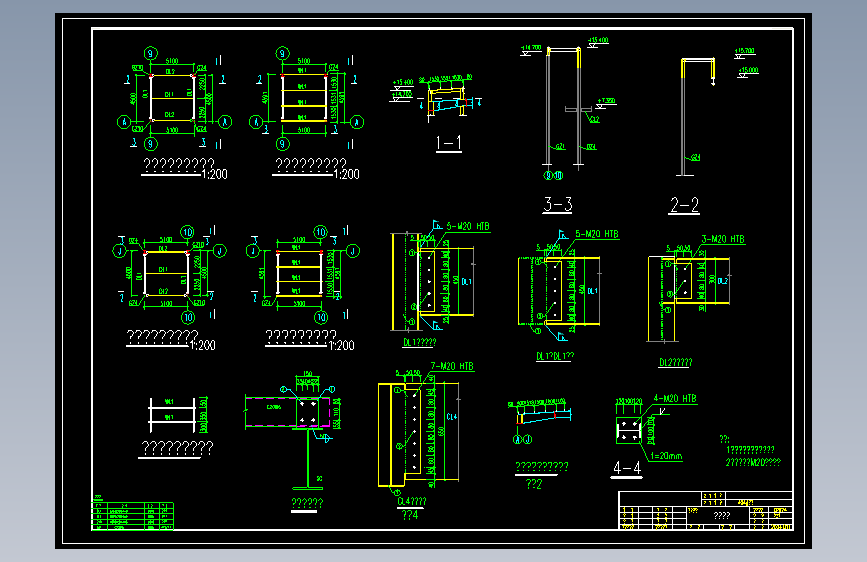
Task: Select the "??????????" title above "??2"
Action: 542,466
